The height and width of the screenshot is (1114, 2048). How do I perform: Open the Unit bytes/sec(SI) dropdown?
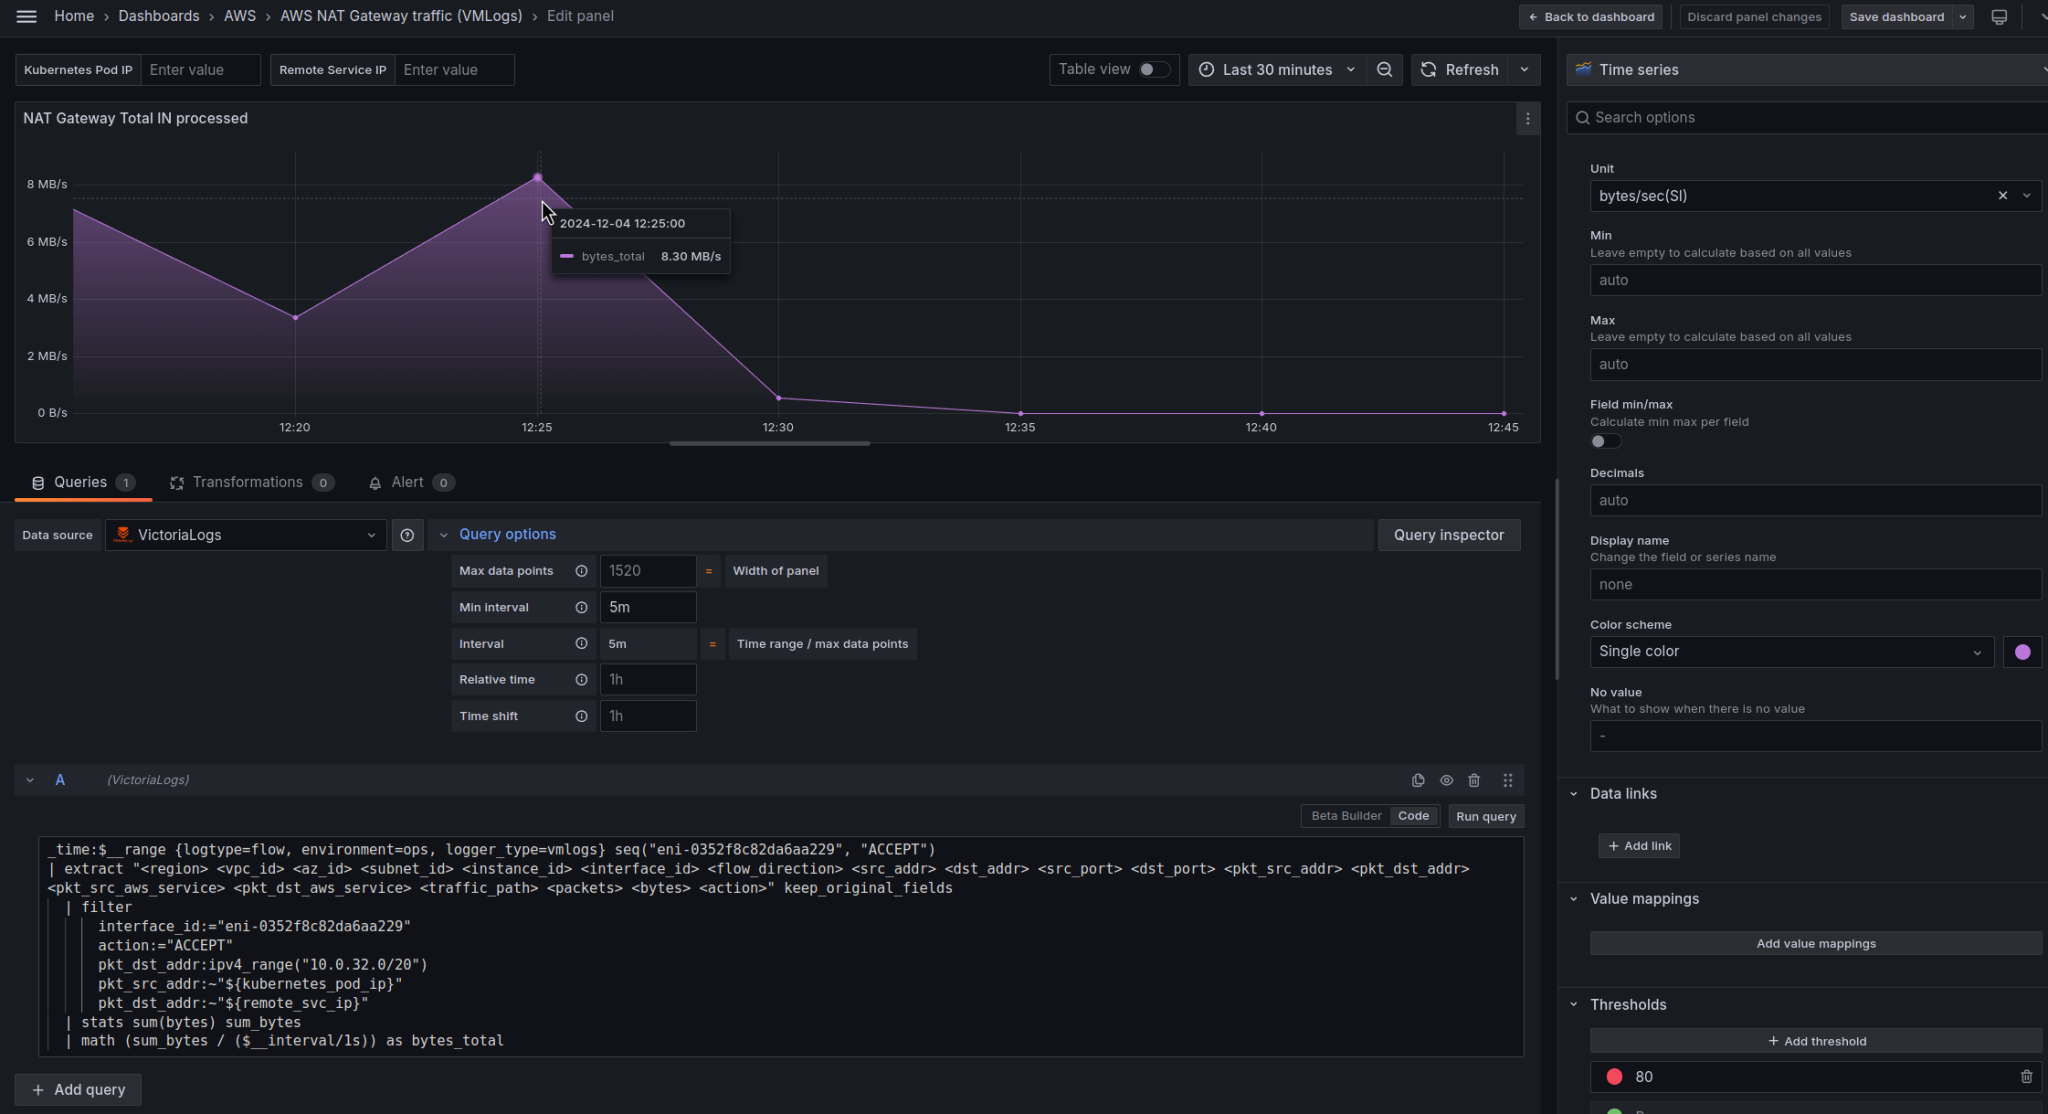click(2026, 195)
